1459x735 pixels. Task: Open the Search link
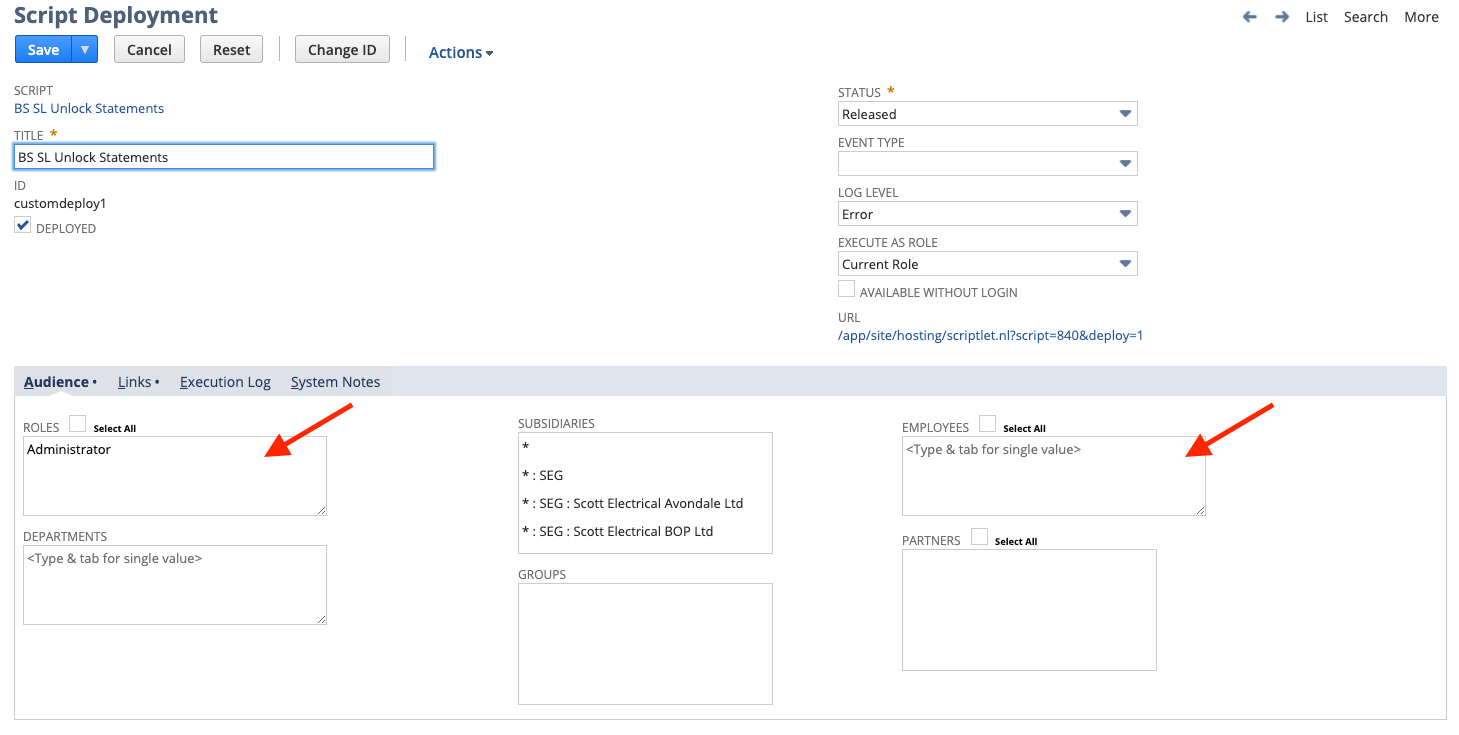[1366, 17]
